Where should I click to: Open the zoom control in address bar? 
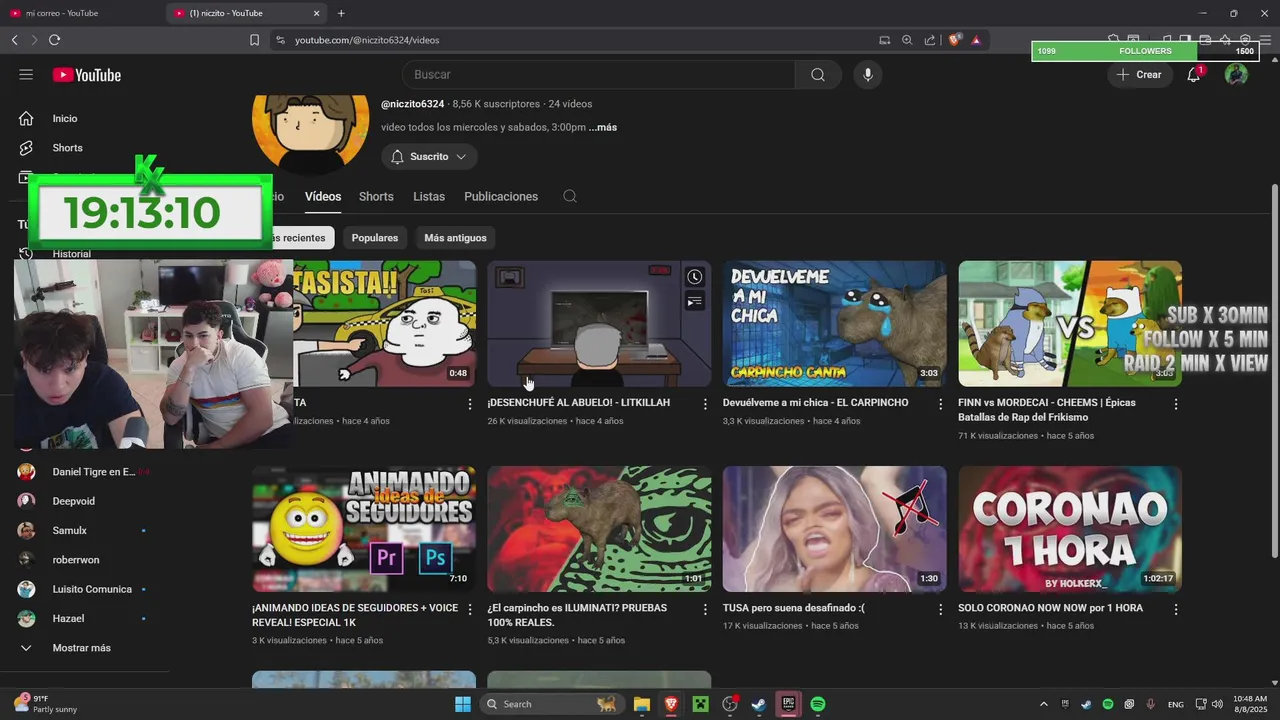pyautogui.click(x=907, y=40)
